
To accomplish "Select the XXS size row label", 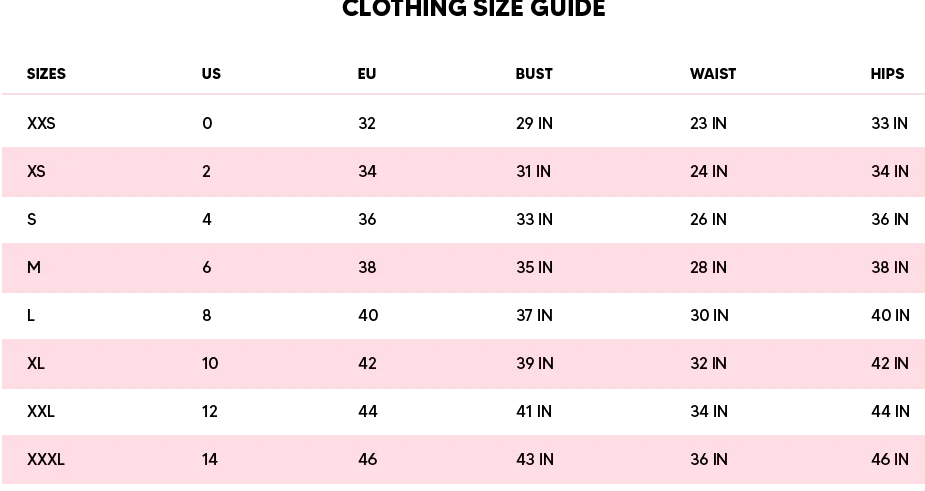I will (41, 123).
